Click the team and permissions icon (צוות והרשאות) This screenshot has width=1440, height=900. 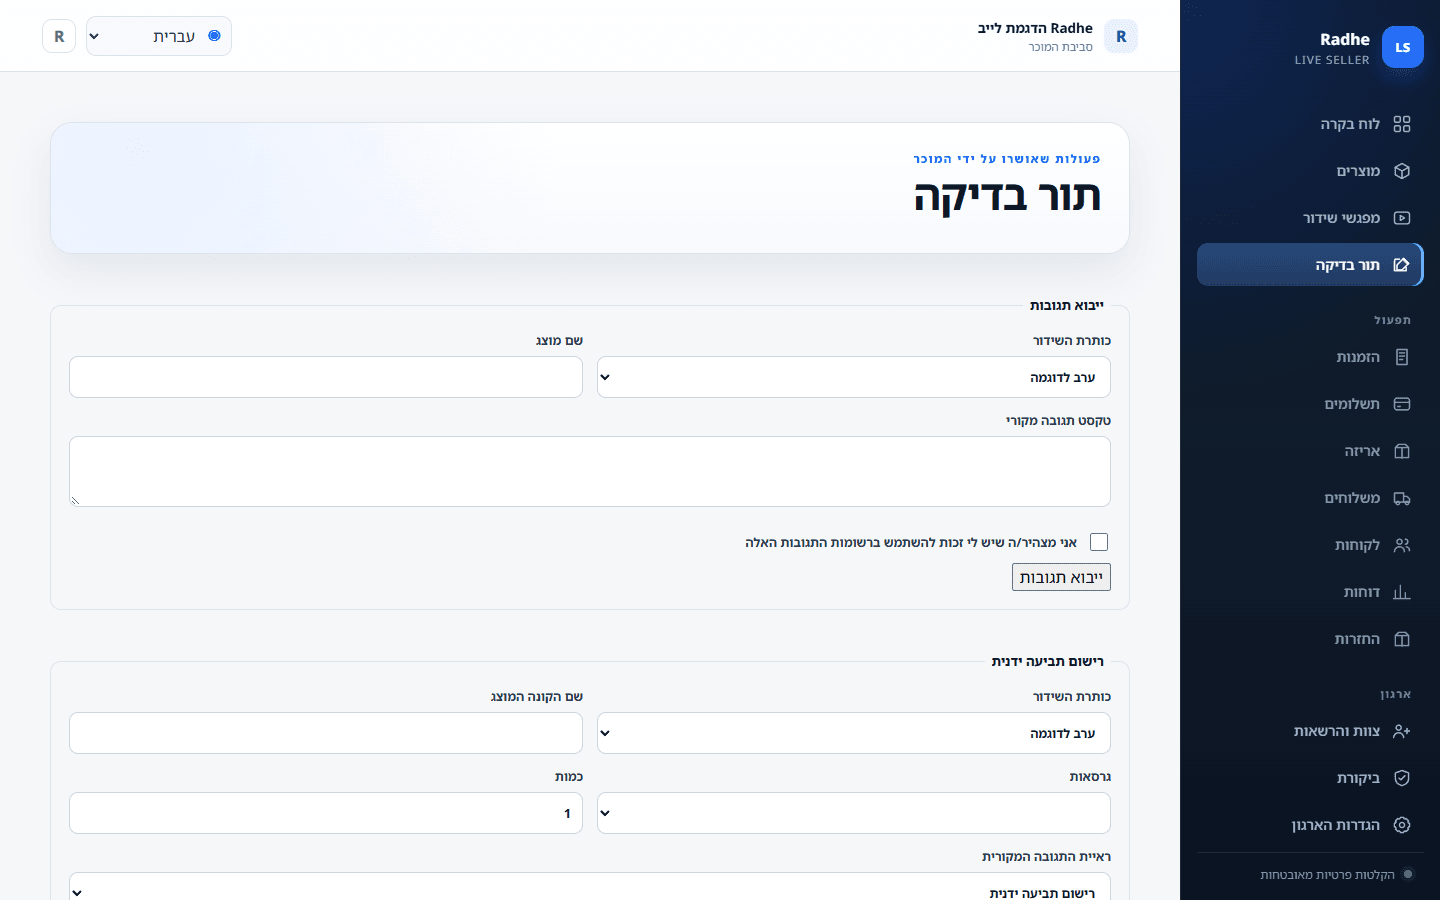coord(1402,731)
